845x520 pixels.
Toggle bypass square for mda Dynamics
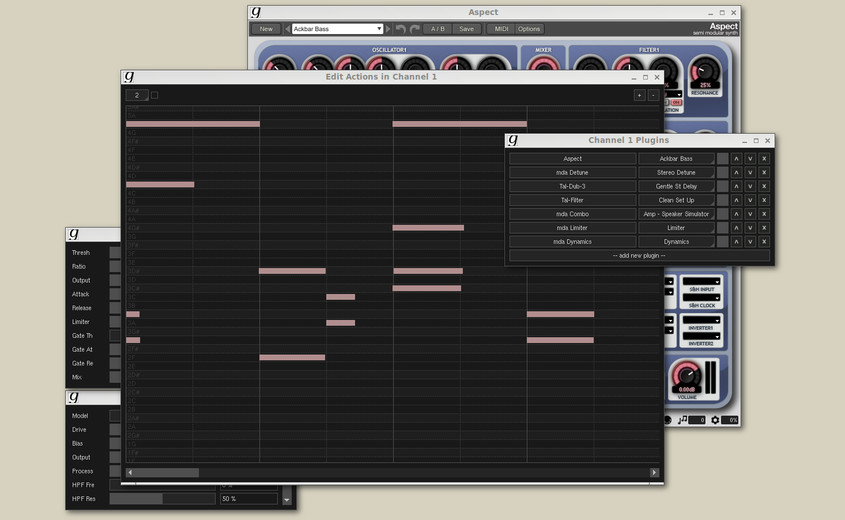tap(723, 241)
